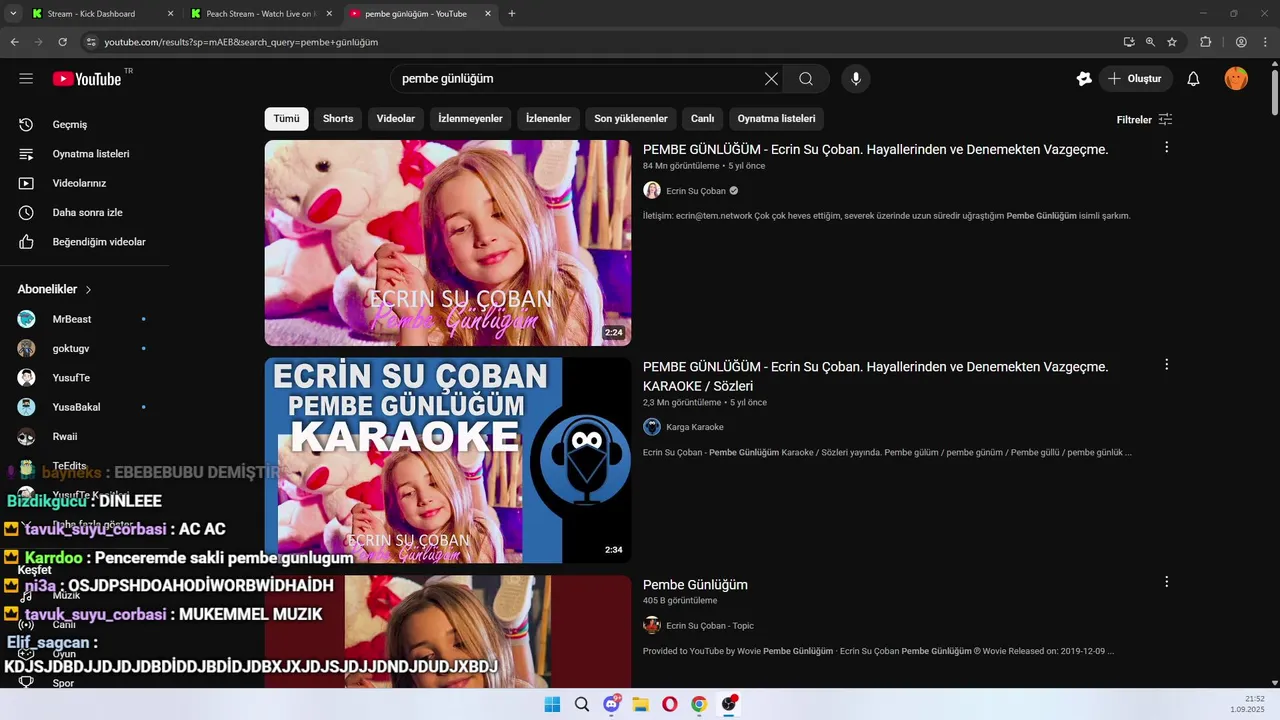
Task: Open Filtreler search filters
Action: point(1144,119)
